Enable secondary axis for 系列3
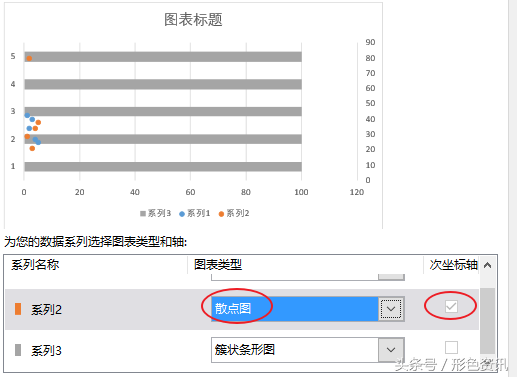Viewport: 517px width, 377px height. tap(451, 347)
